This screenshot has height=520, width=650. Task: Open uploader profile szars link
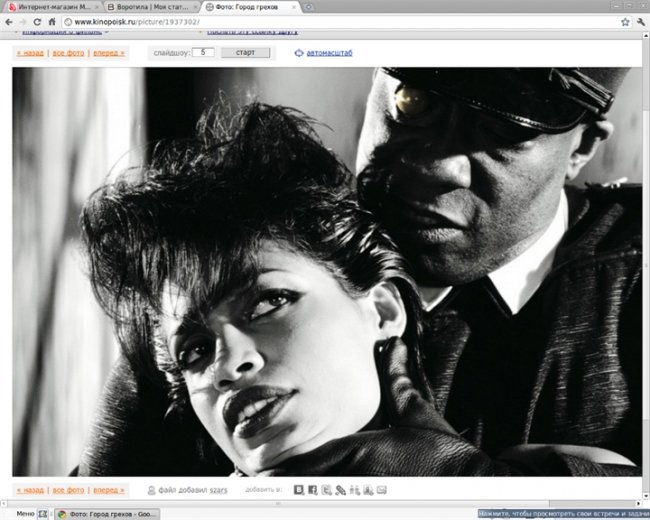[215, 491]
